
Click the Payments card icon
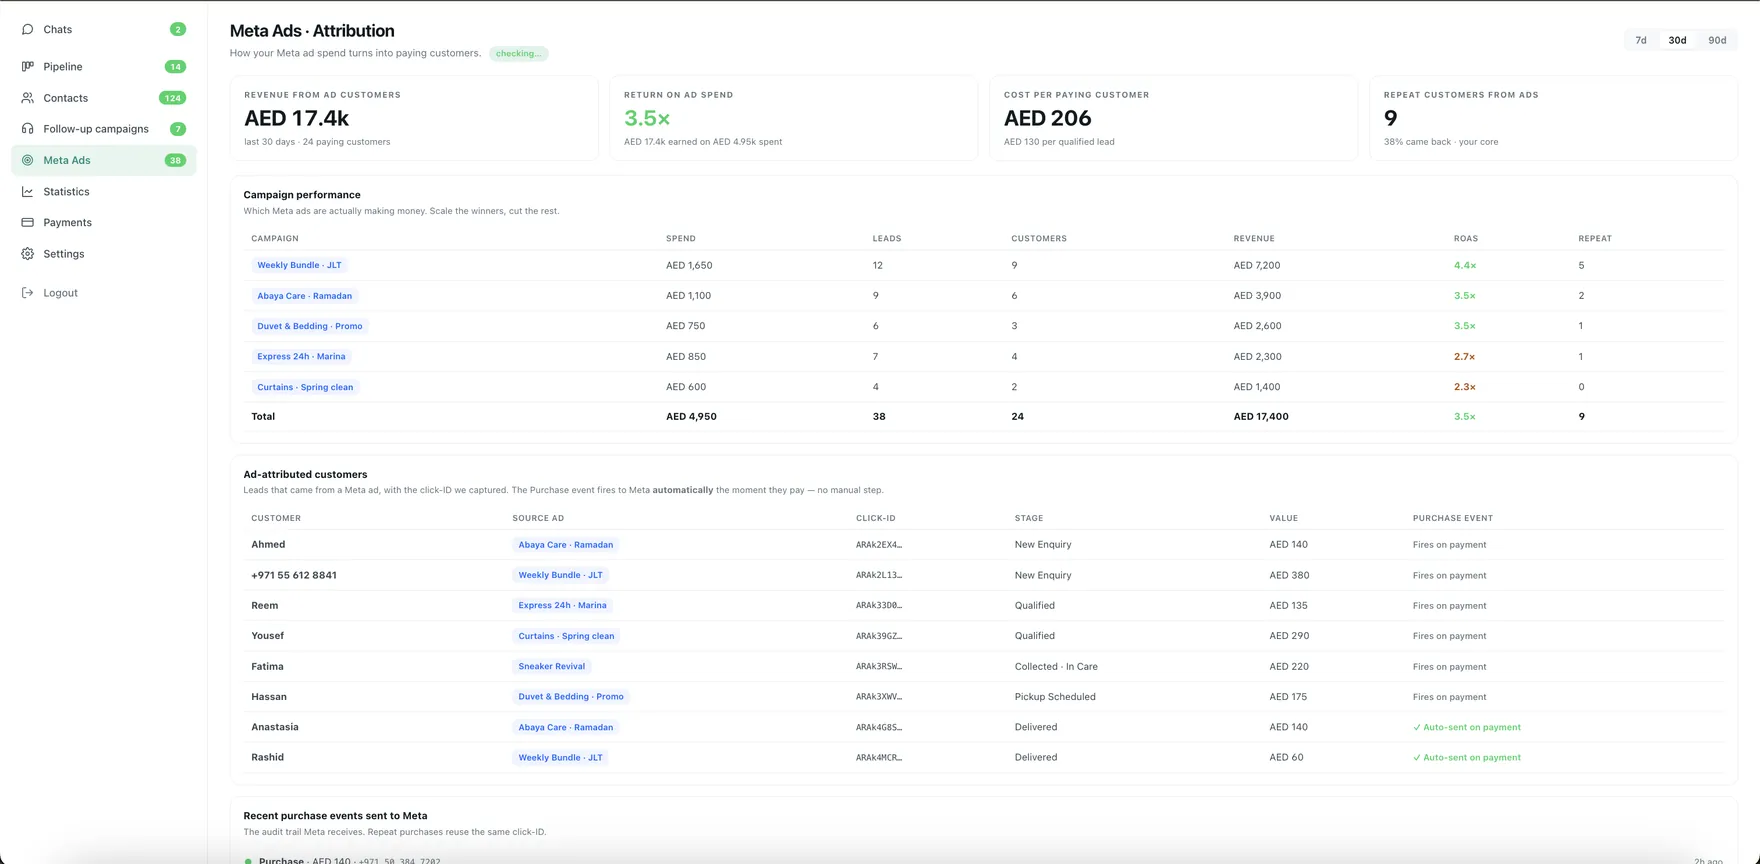click(x=27, y=223)
